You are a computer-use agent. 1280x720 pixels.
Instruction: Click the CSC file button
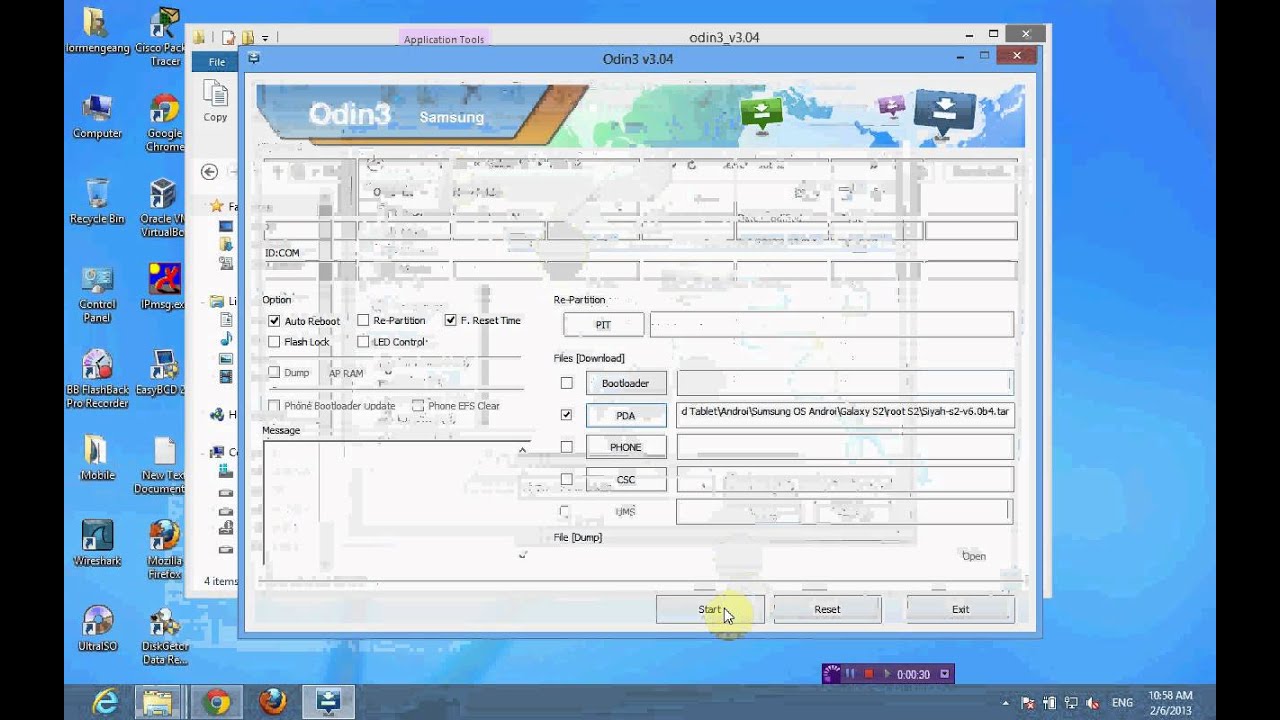tap(626, 479)
